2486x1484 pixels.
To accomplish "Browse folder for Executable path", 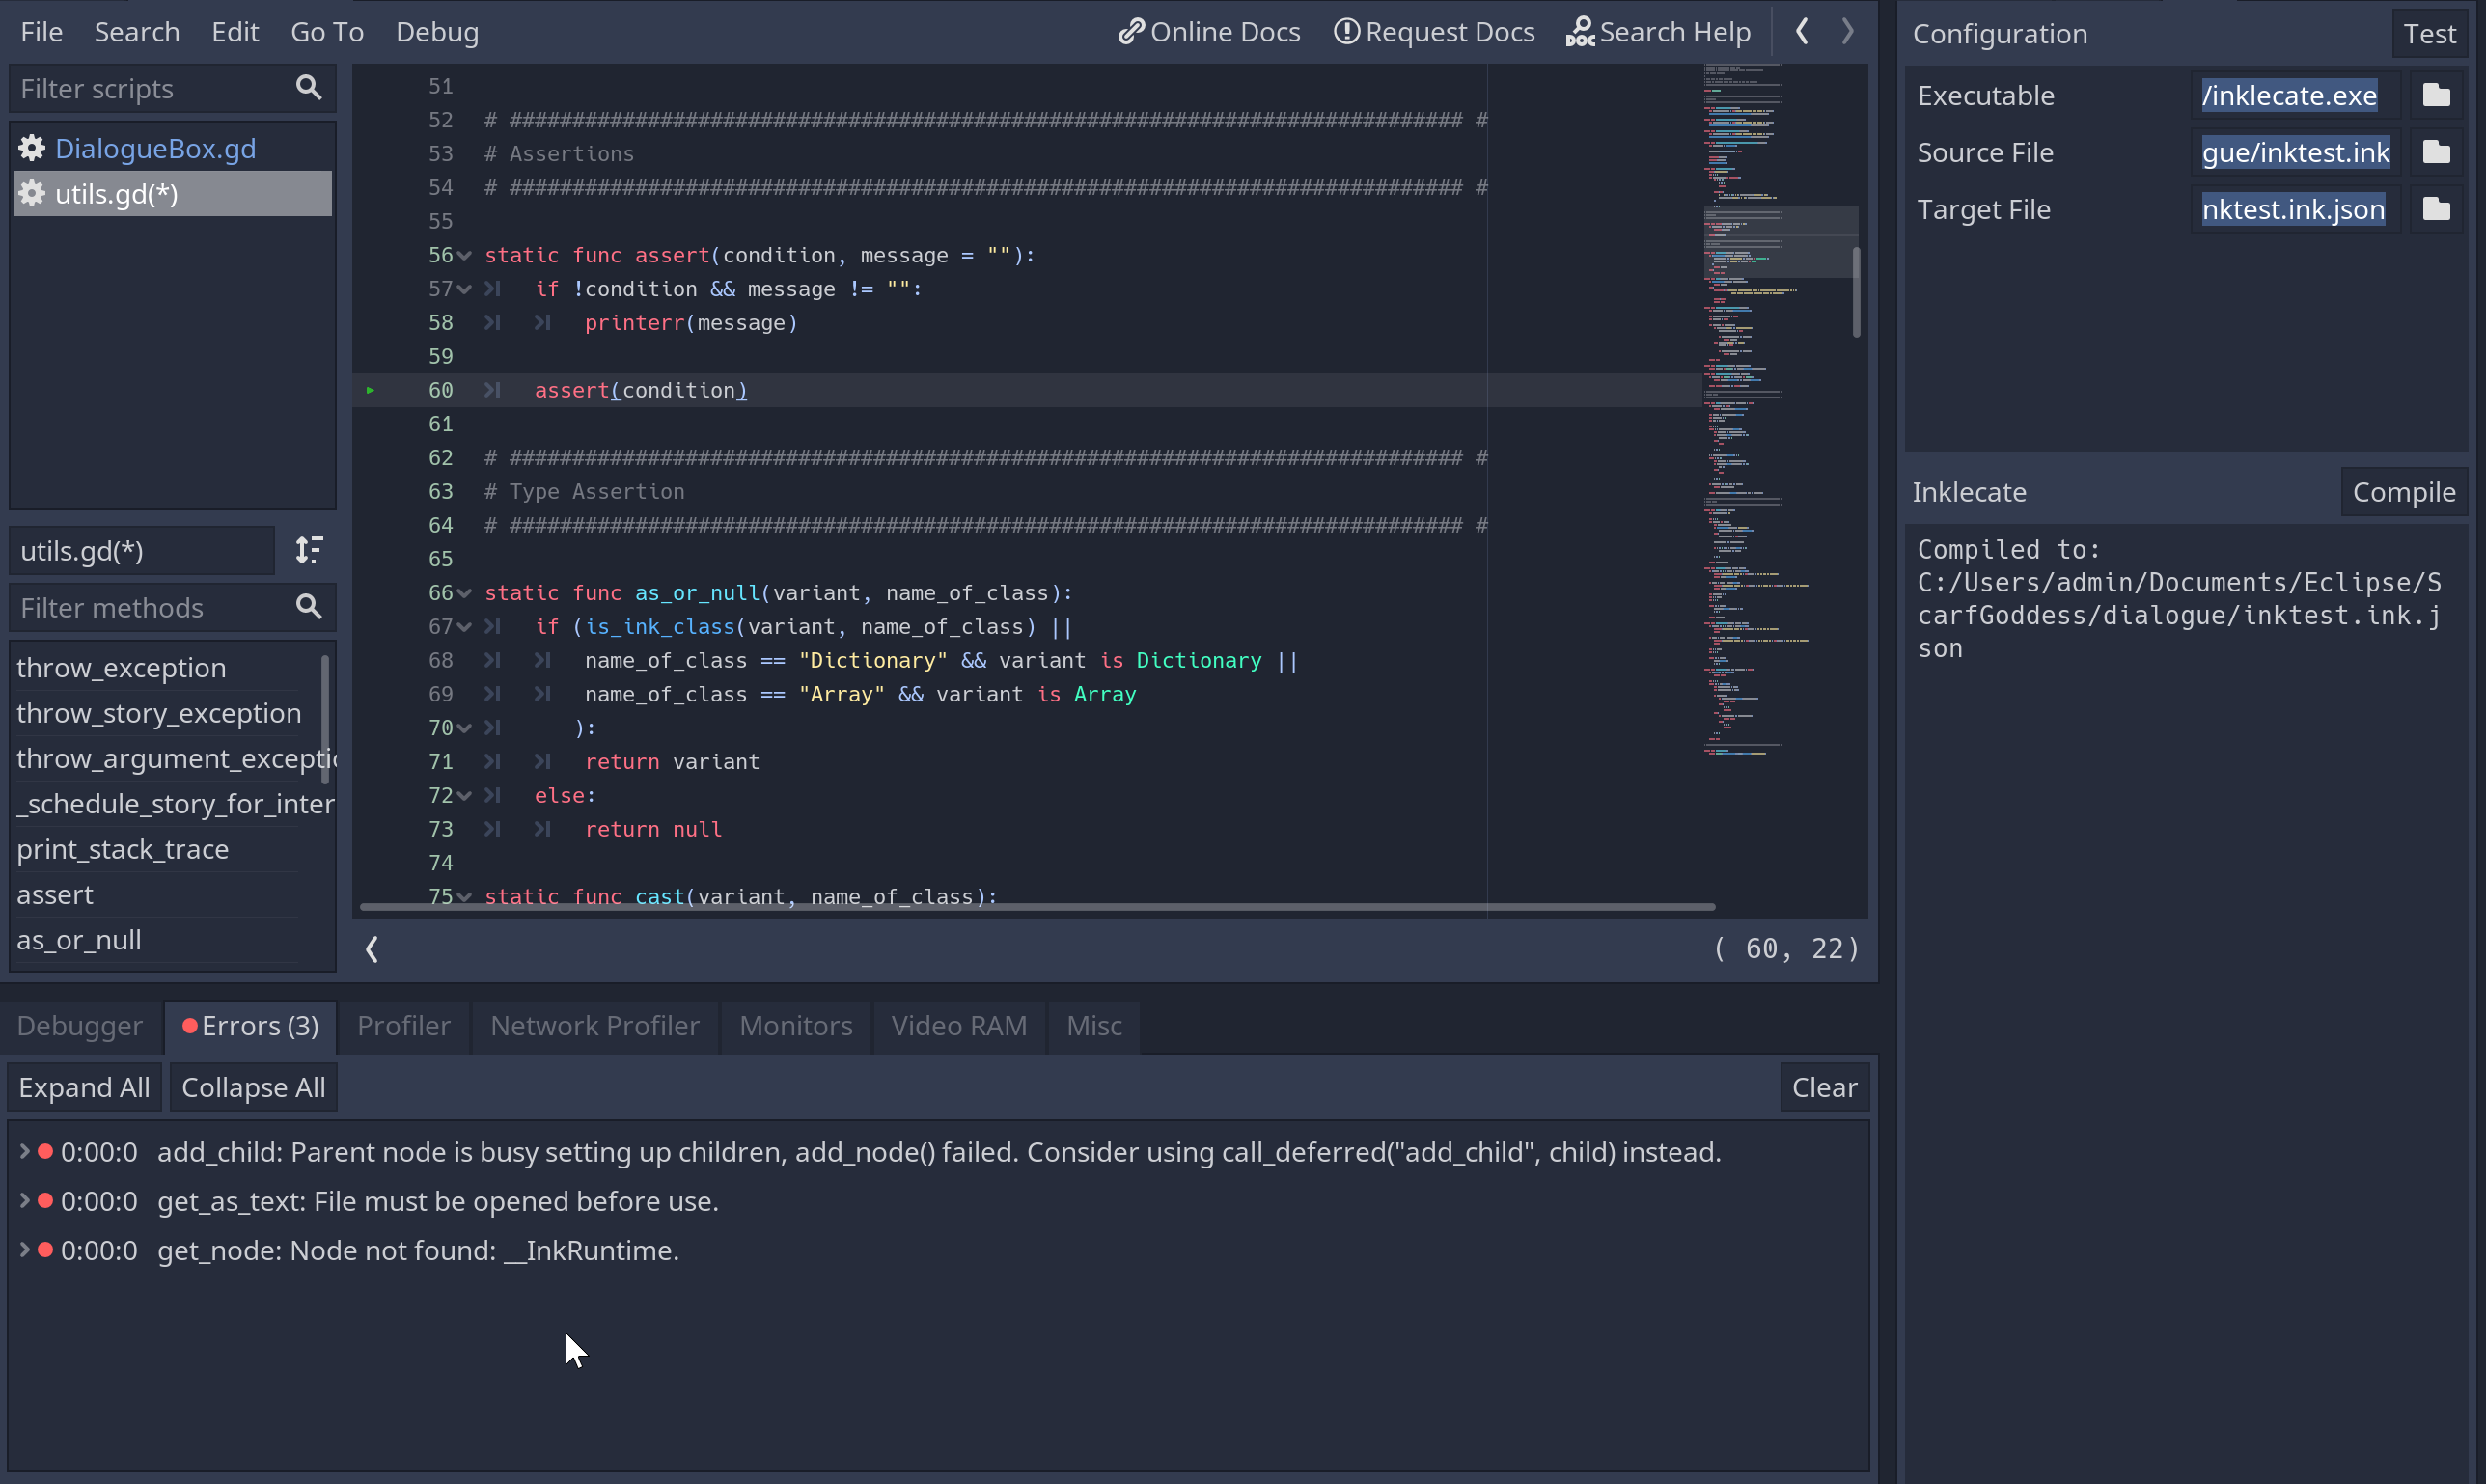I will pos(2436,95).
